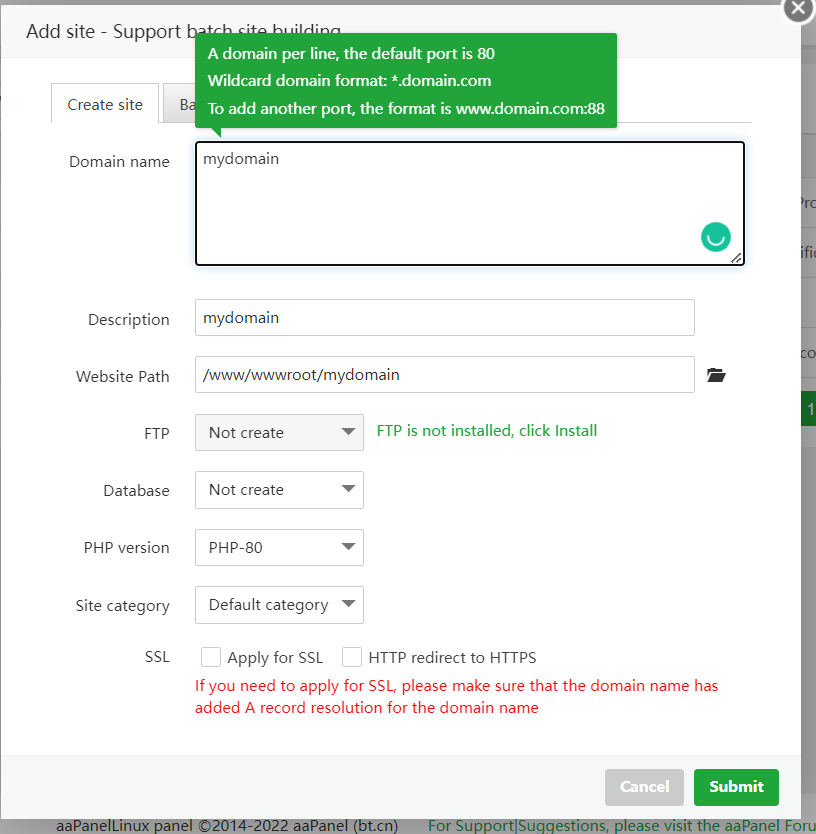Tick HTTP redirect to HTTPS checkbox
Image resolution: width=816 pixels, height=834 pixels.
(352, 658)
